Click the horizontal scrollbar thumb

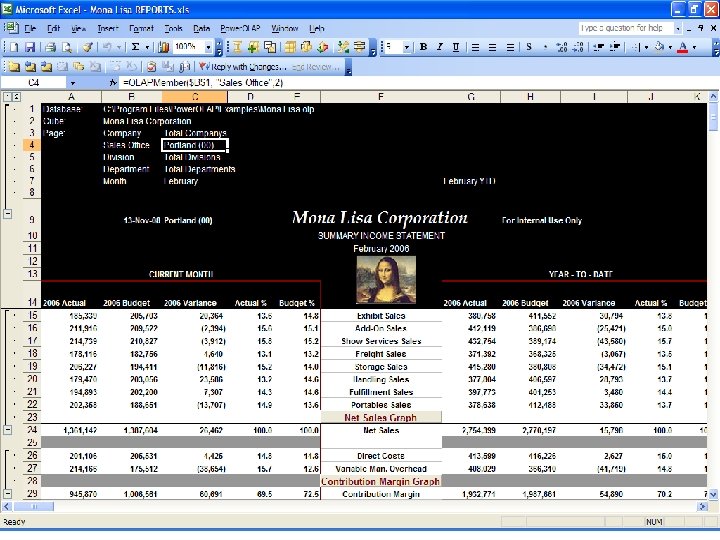(34, 506)
